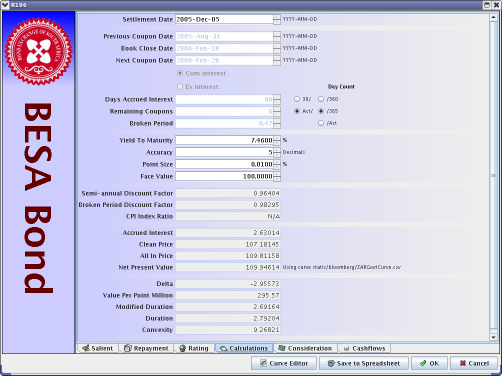
Task: Click the Consideration tab icon
Action: [x=282, y=348]
